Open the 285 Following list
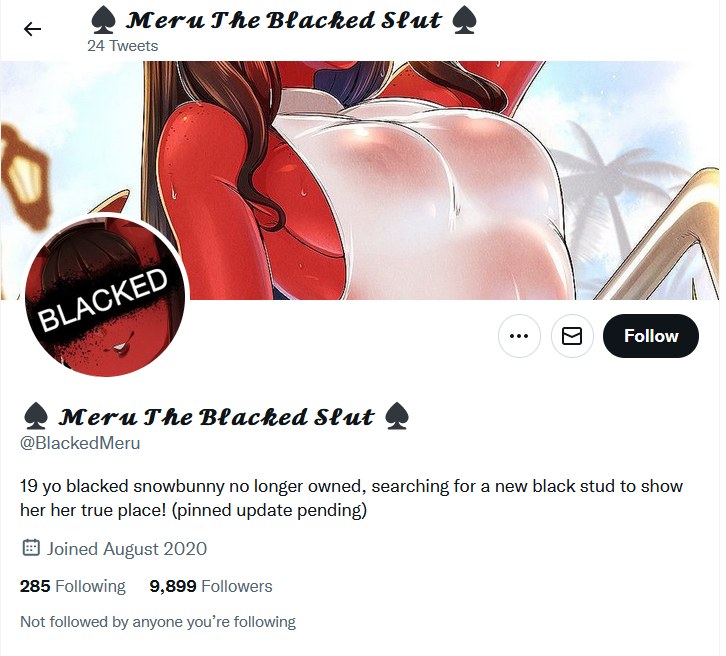 click(x=73, y=586)
